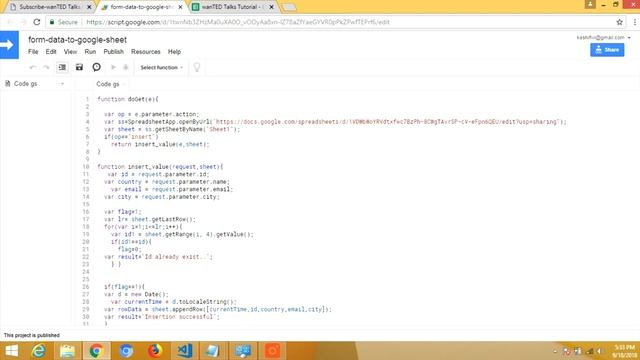Click the volume icon in system tray

pyautogui.click(x=599, y=351)
